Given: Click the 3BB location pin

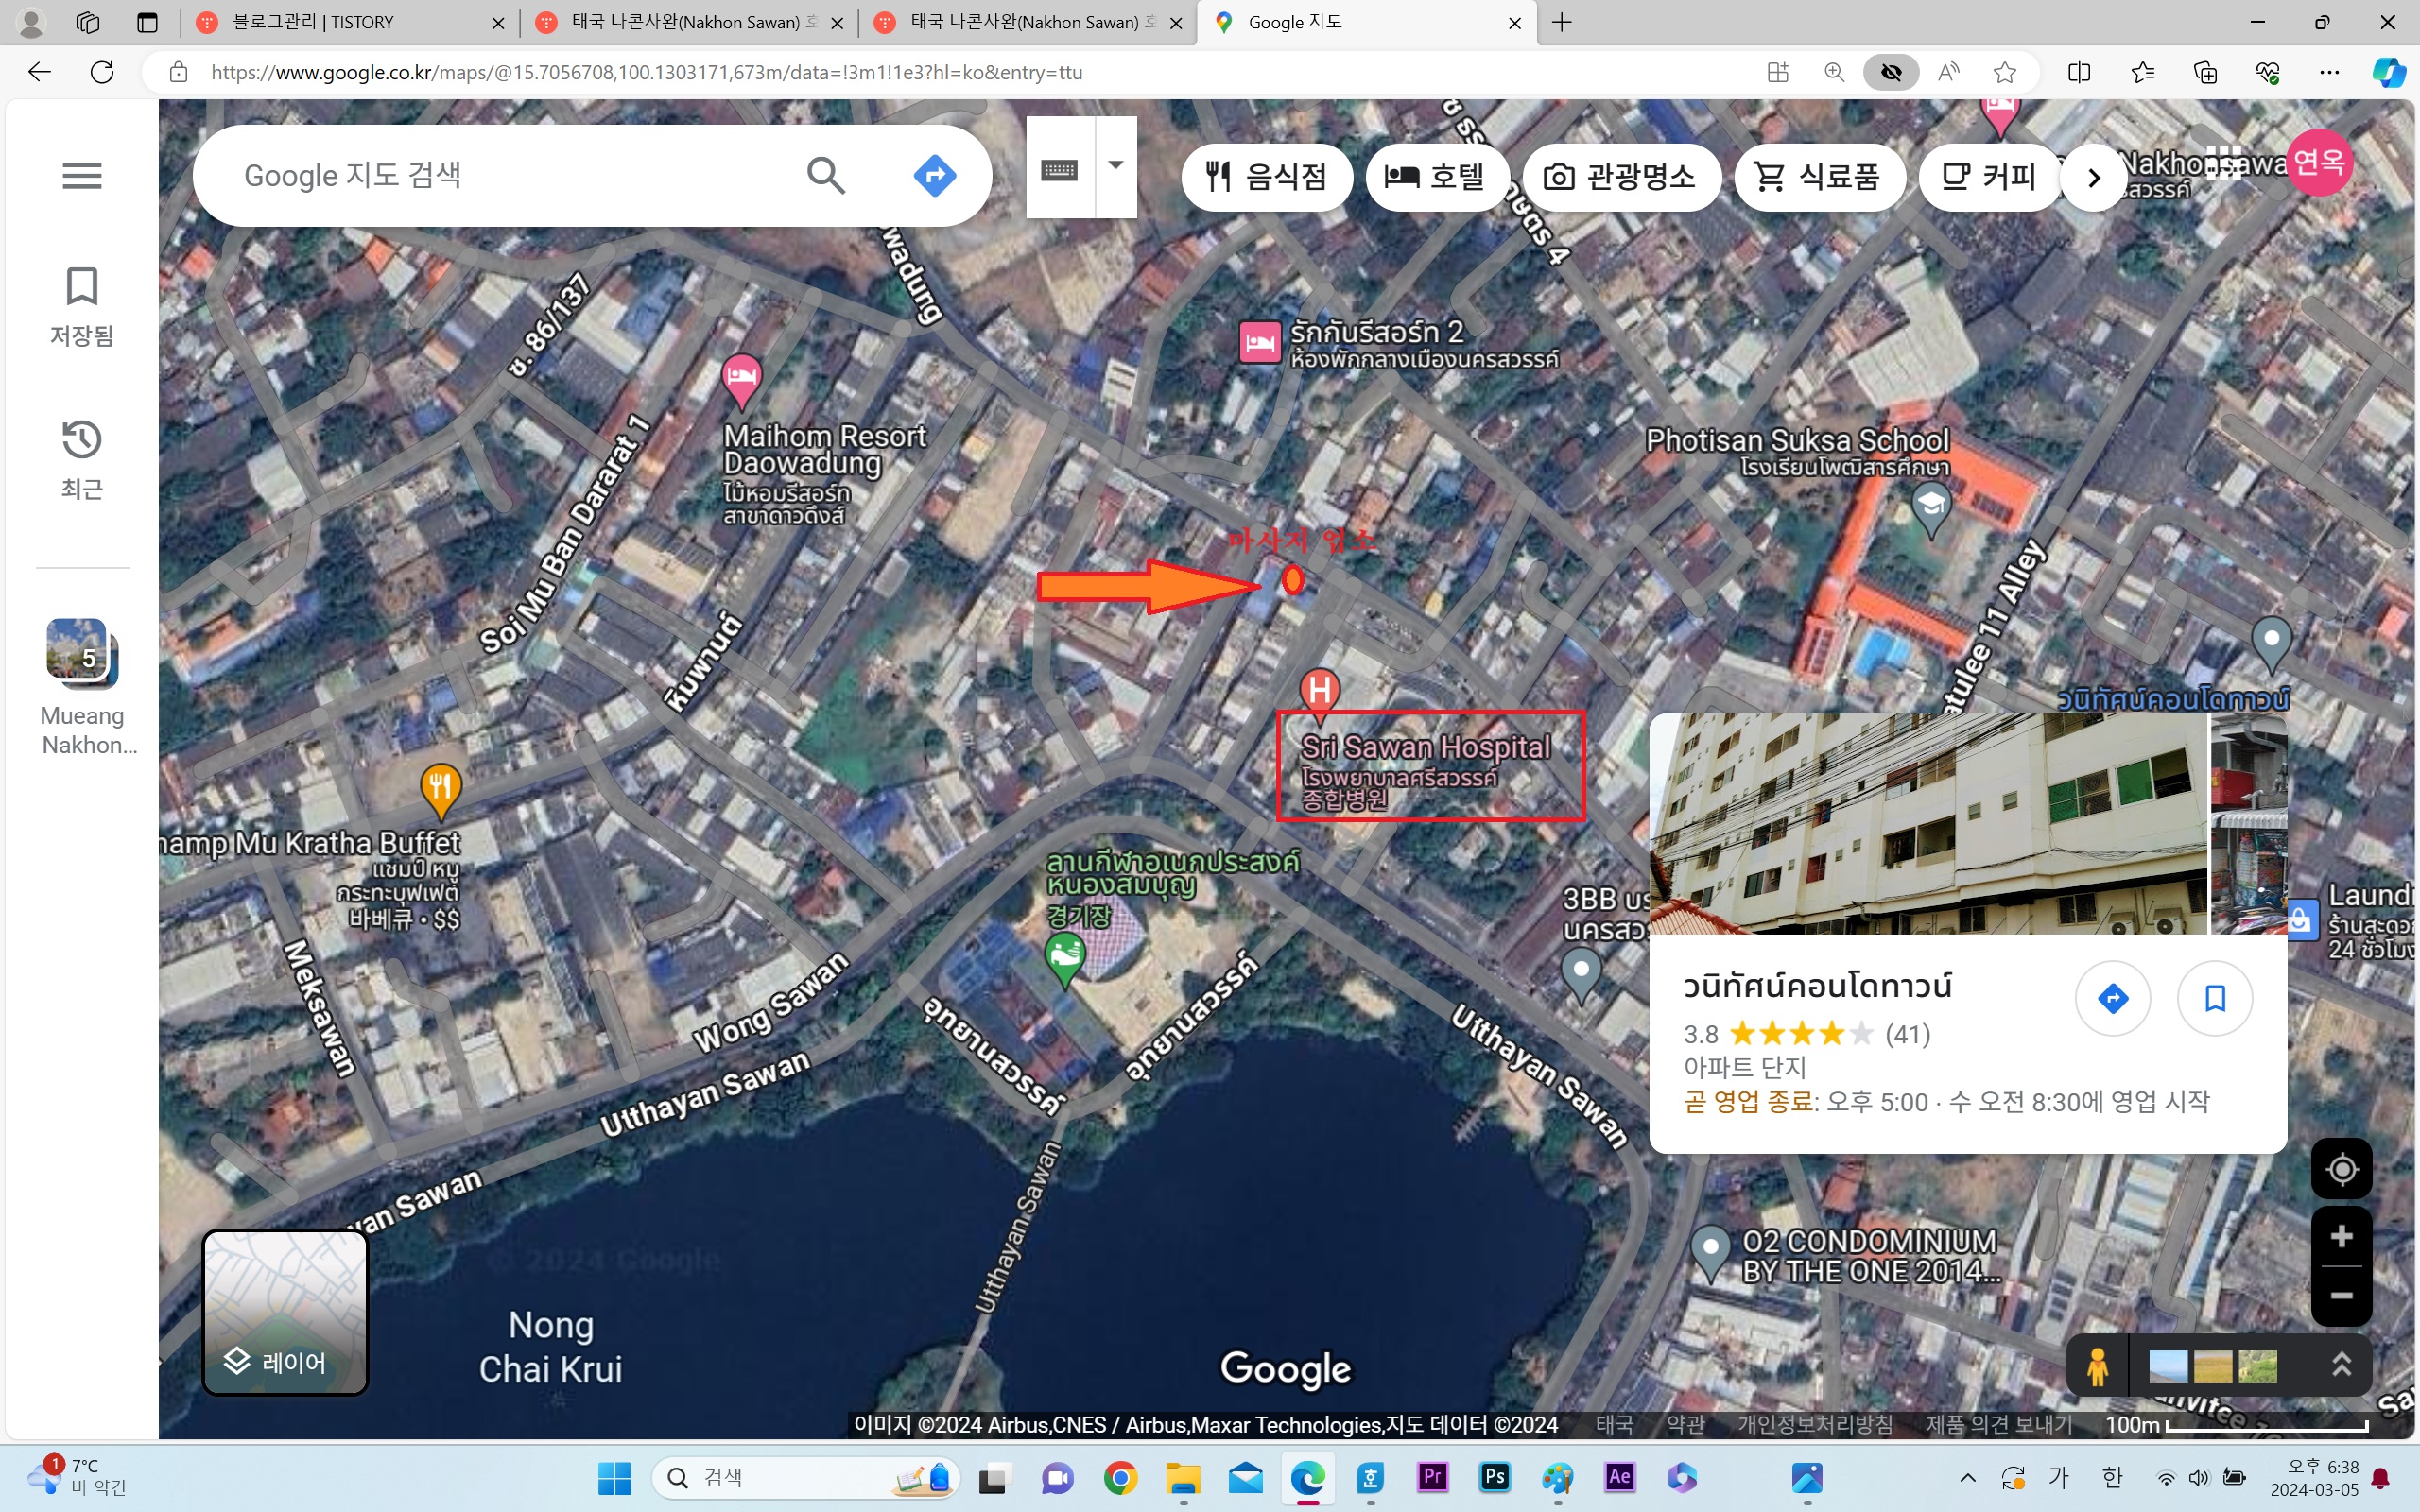Looking at the screenshot, I should pyautogui.click(x=1581, y=973).
